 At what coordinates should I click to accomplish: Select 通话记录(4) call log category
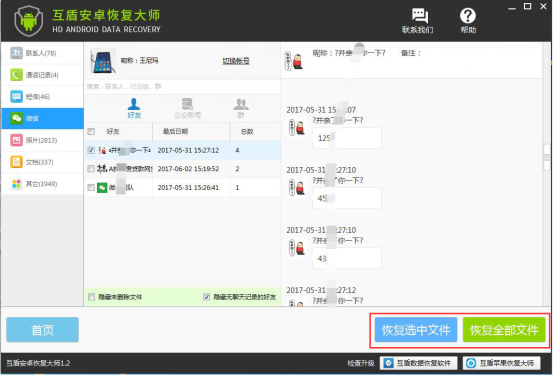(x=42, y=75)
